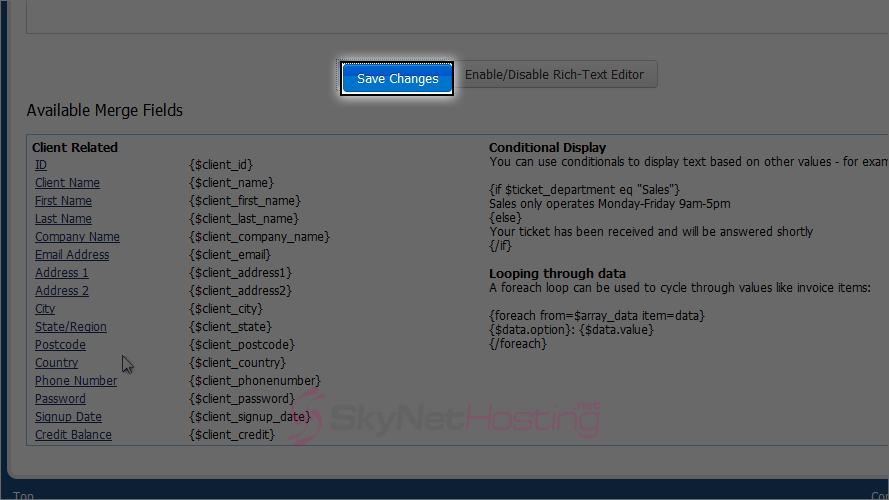The width and height of the screenshot is (889, 500).
Task: Select the {$data.option}: {$data.value} line
Action: point(572,330)
